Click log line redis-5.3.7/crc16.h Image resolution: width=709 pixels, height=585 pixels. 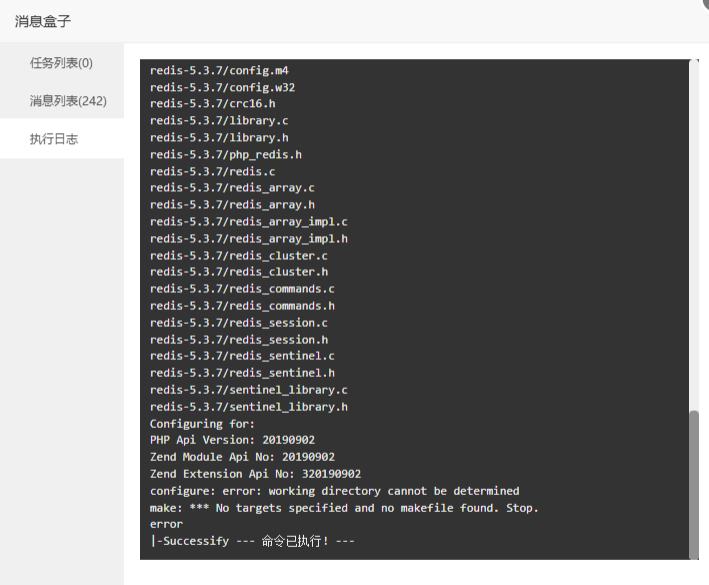point(213,104)
